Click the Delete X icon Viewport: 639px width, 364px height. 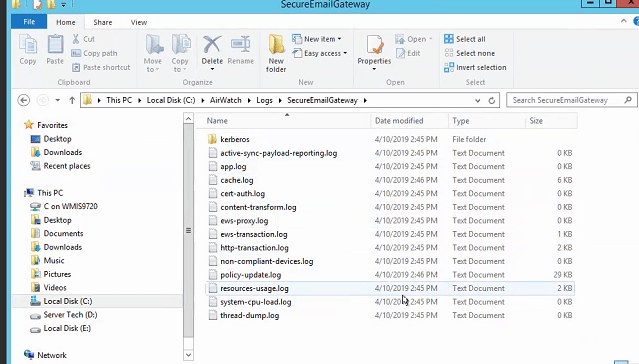tap(212, 44)
